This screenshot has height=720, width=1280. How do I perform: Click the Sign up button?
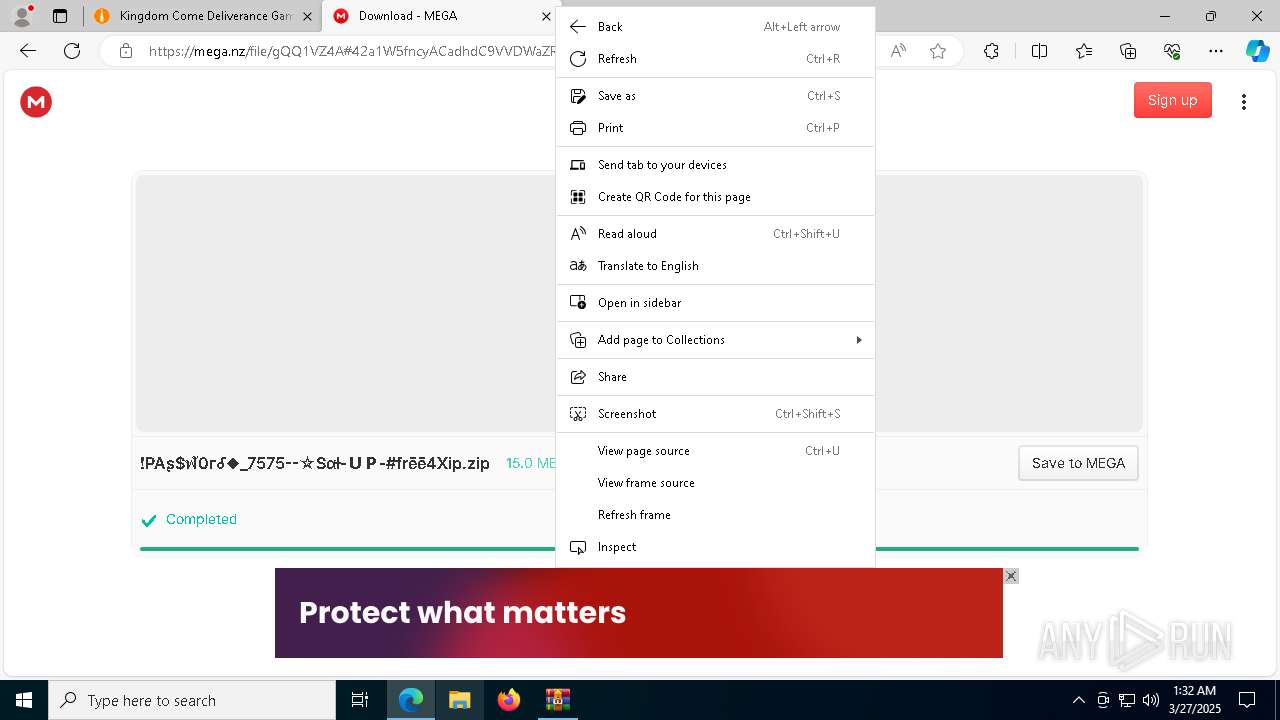click(1172, 100)
